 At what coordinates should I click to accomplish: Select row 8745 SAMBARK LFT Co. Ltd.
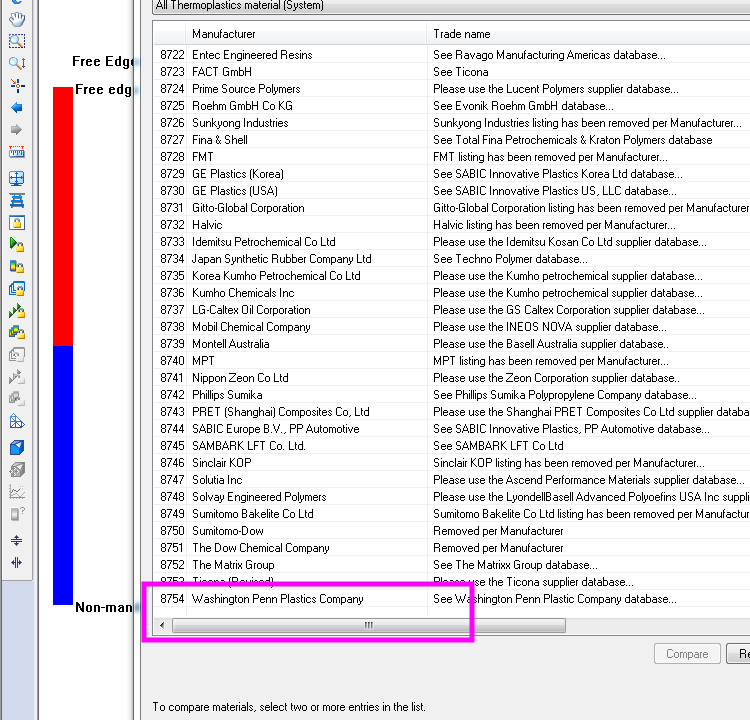(x=452, y=445)
